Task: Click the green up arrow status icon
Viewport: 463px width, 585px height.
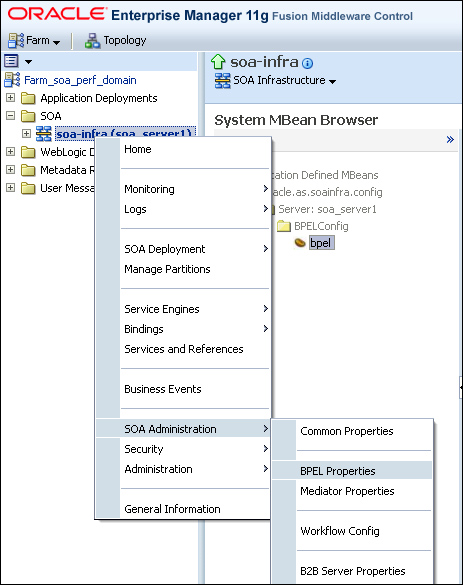Action: pos(218,62)
